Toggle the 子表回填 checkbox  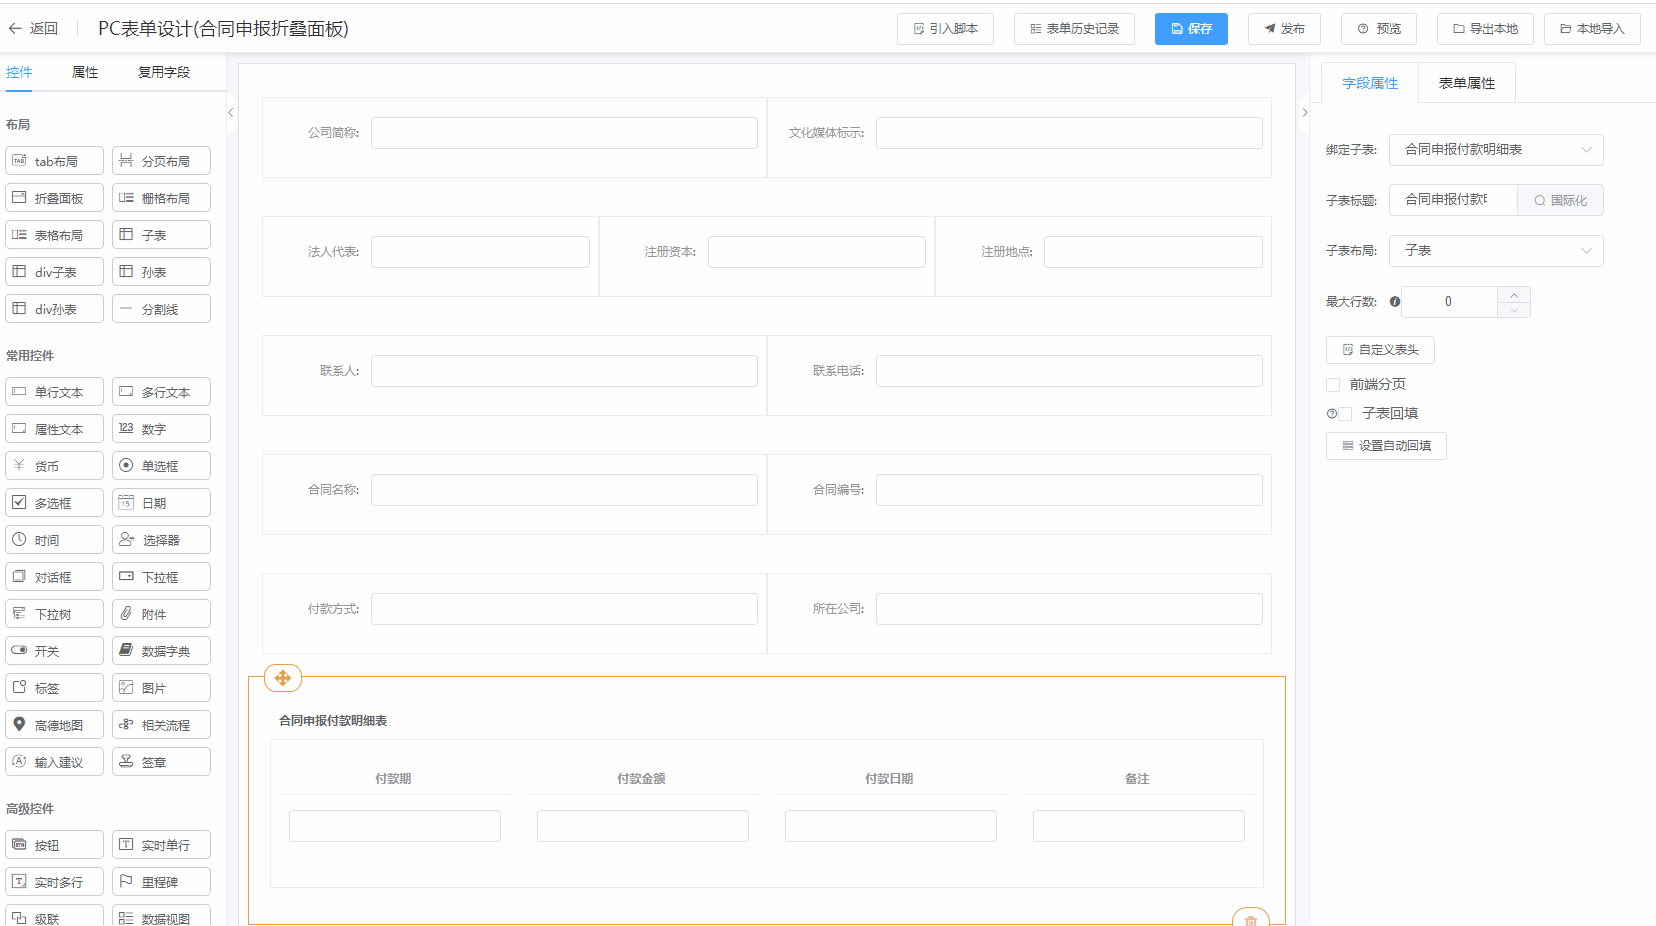tap(1346, 414)
